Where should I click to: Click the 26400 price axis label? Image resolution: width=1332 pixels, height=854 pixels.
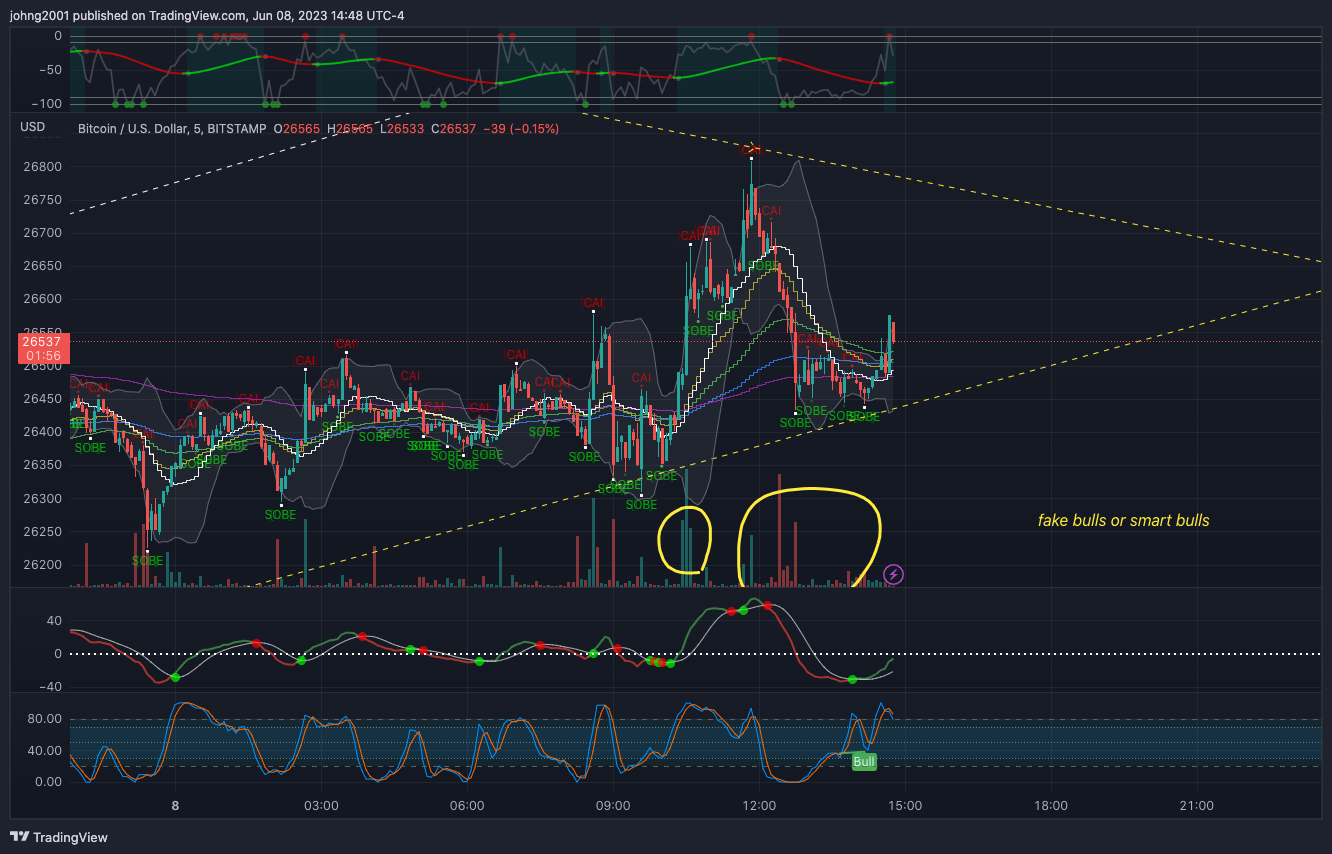pos(42,432)
